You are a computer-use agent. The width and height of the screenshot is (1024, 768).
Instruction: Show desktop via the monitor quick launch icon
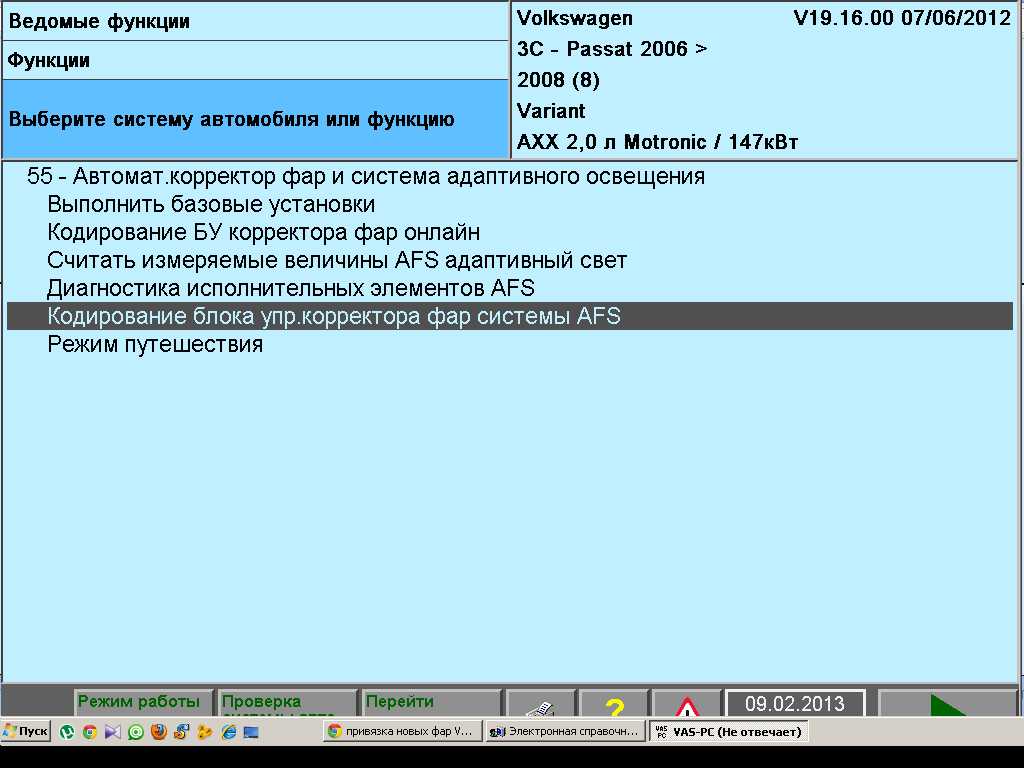click(251, 732)
